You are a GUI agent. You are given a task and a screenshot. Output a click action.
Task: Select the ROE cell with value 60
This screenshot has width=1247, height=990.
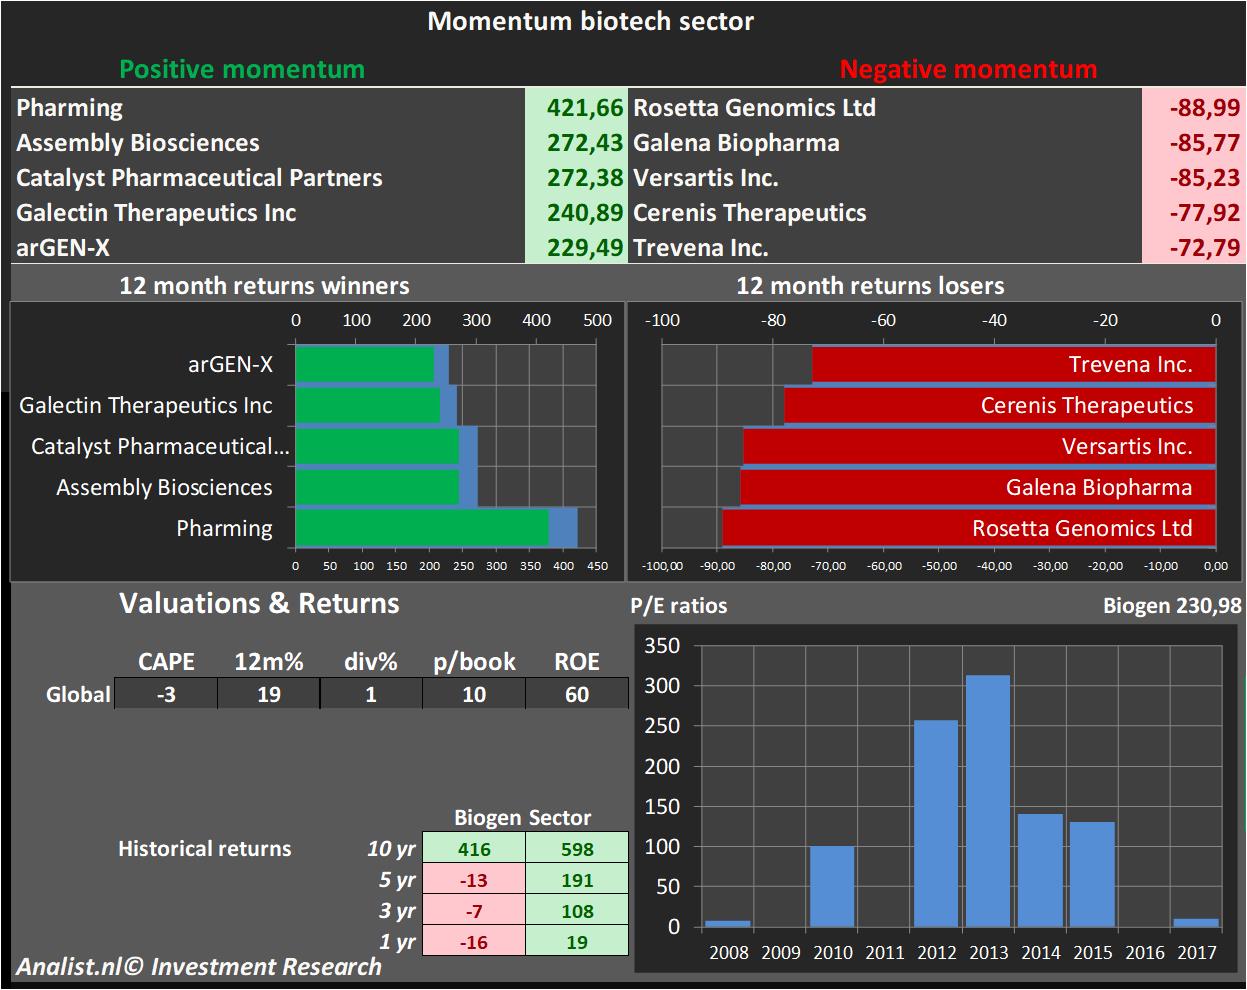pos(577,694)
